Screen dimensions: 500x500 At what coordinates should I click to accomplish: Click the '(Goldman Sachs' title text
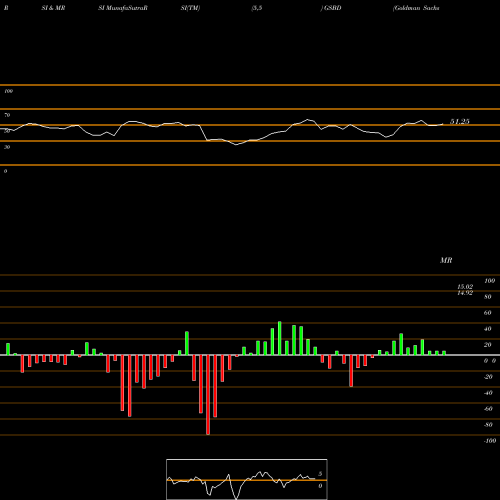coord(416,8)
